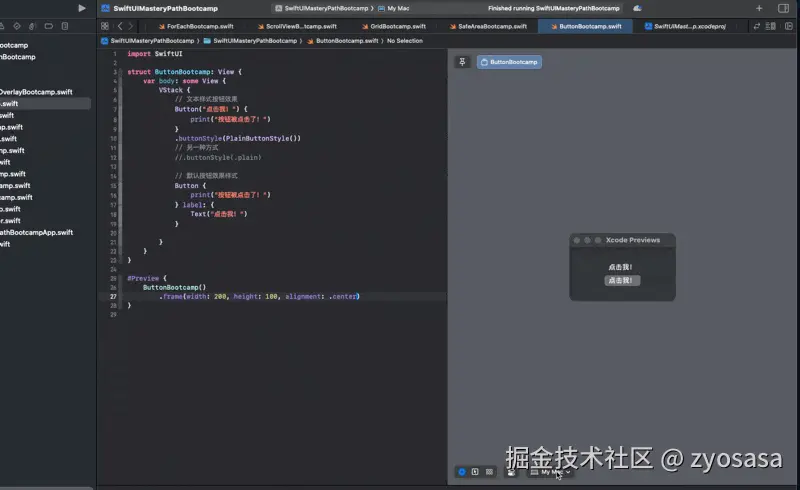Switch to selectable preview mode icon
This screenshot has width=800, height=490.
click(x=475, y=472)
